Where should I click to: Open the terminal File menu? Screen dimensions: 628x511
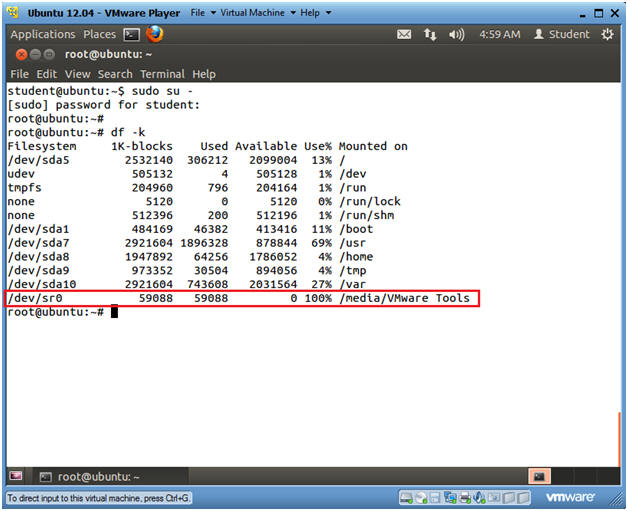click(20, 74)
